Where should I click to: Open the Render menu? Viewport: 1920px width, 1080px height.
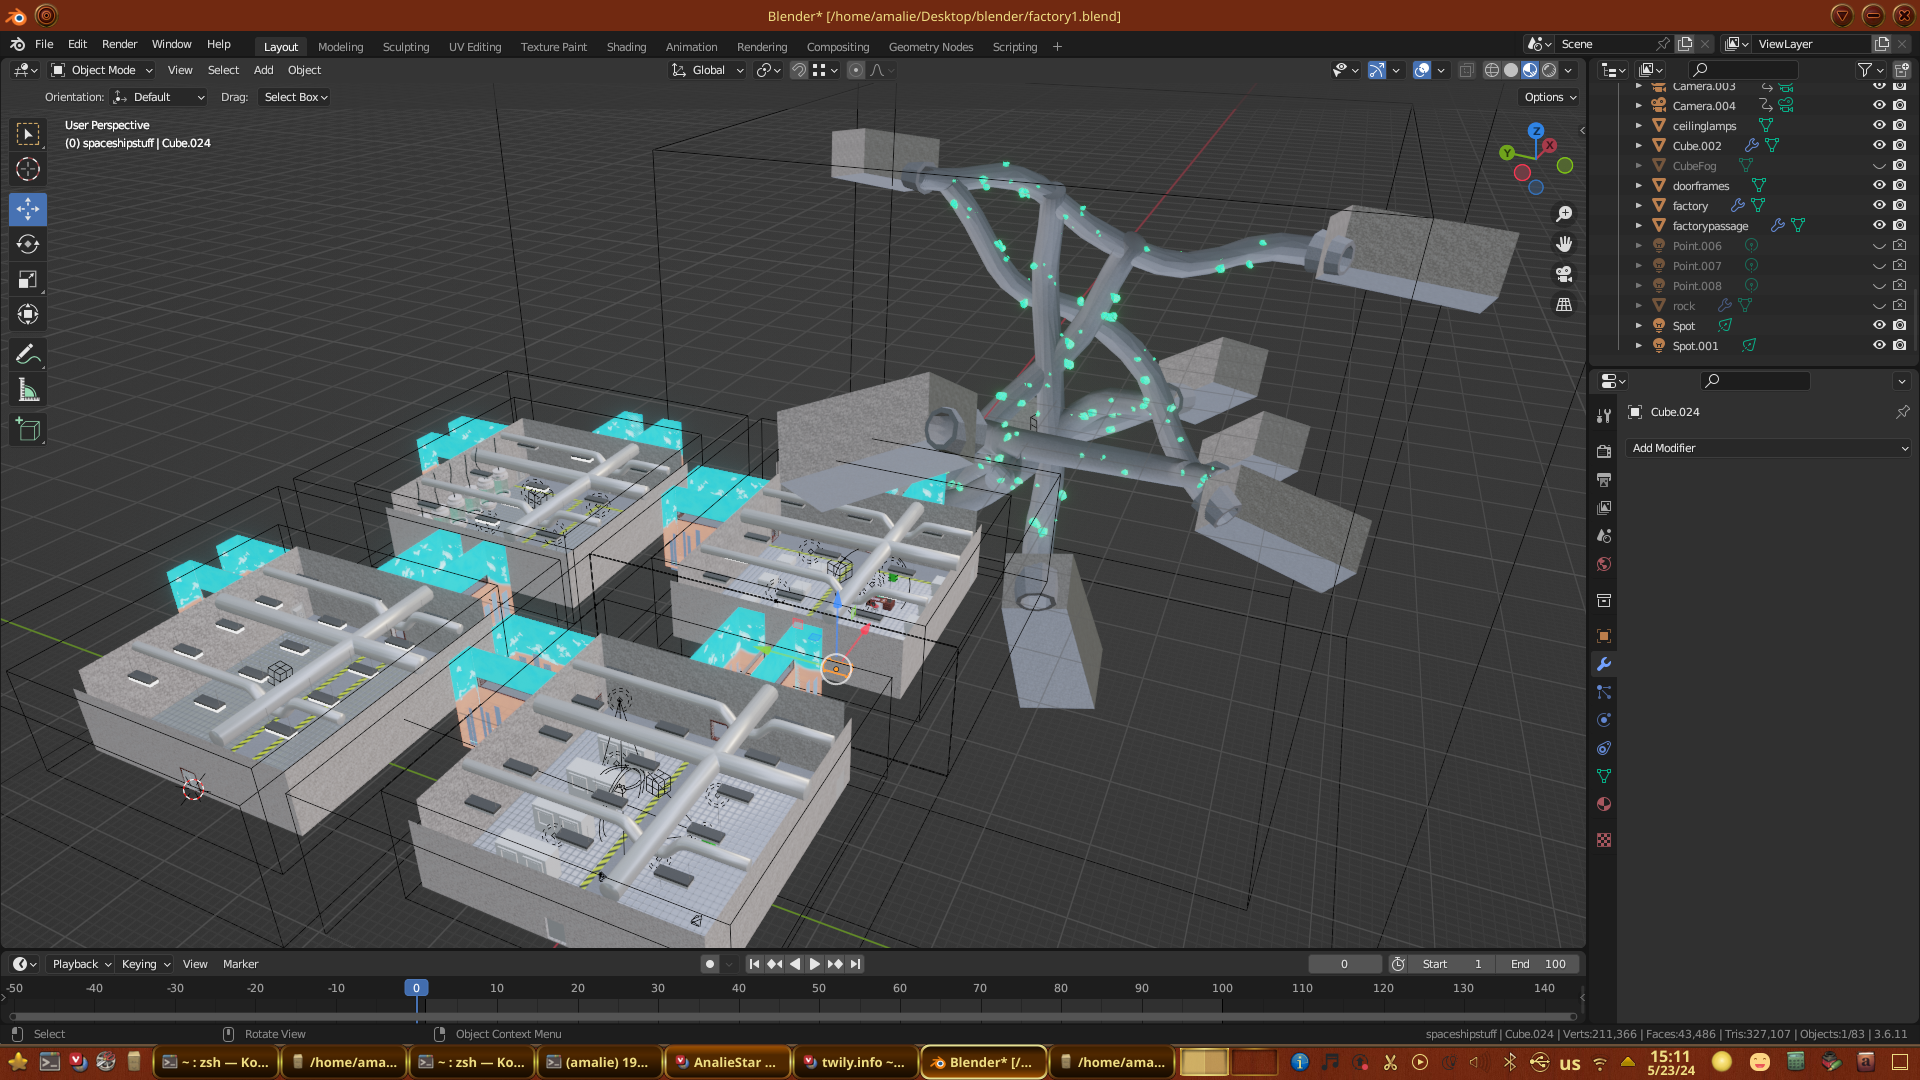tap(119, 44)
